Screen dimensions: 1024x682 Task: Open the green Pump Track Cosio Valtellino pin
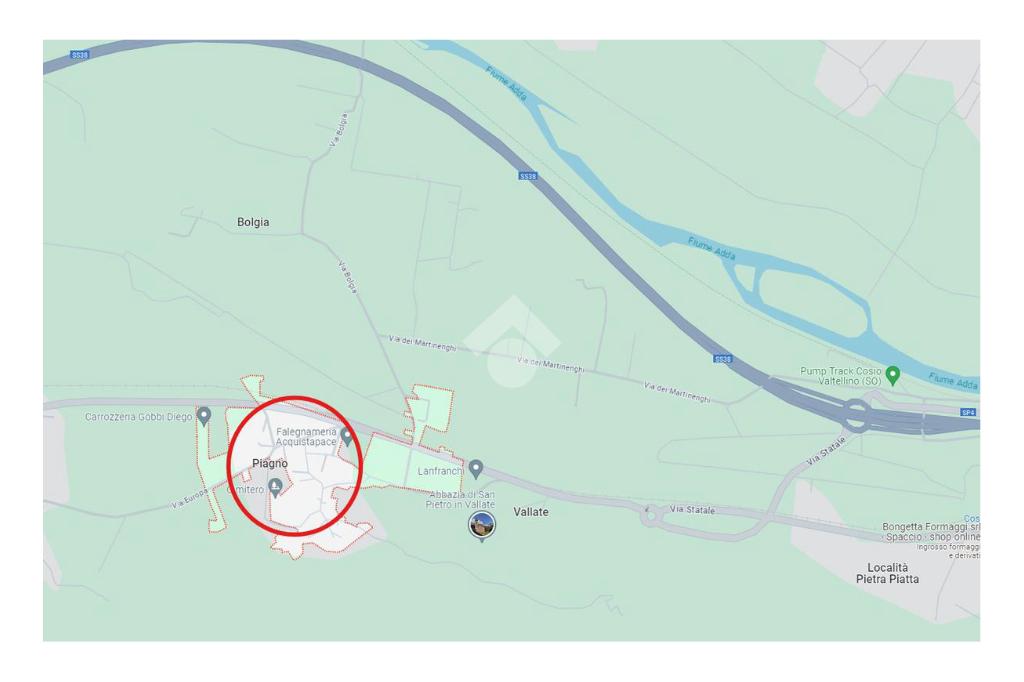point(893,376)
